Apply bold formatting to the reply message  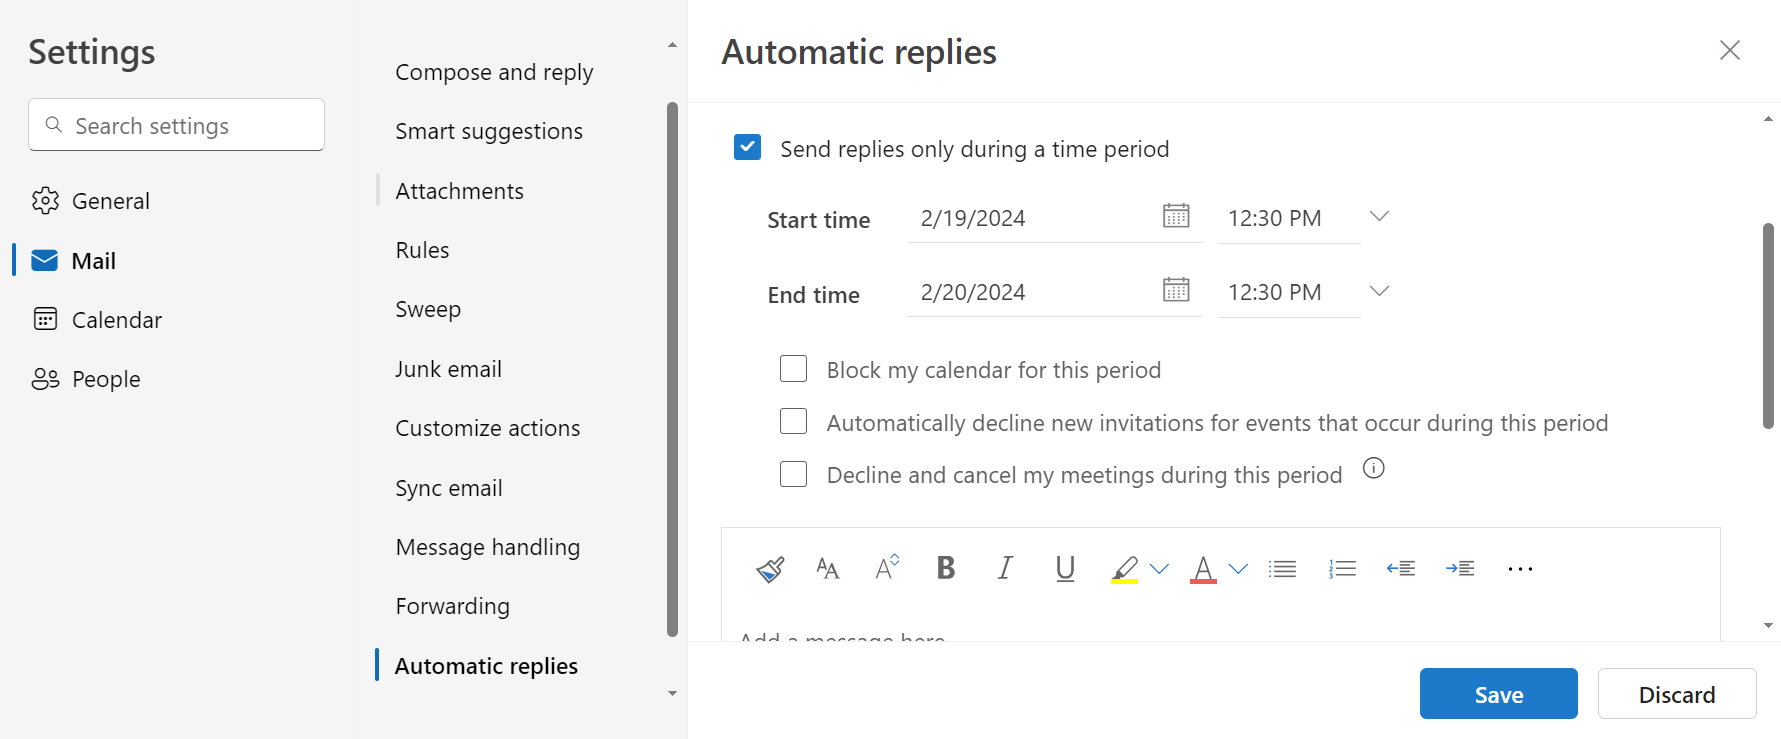[x=945, y=568]
